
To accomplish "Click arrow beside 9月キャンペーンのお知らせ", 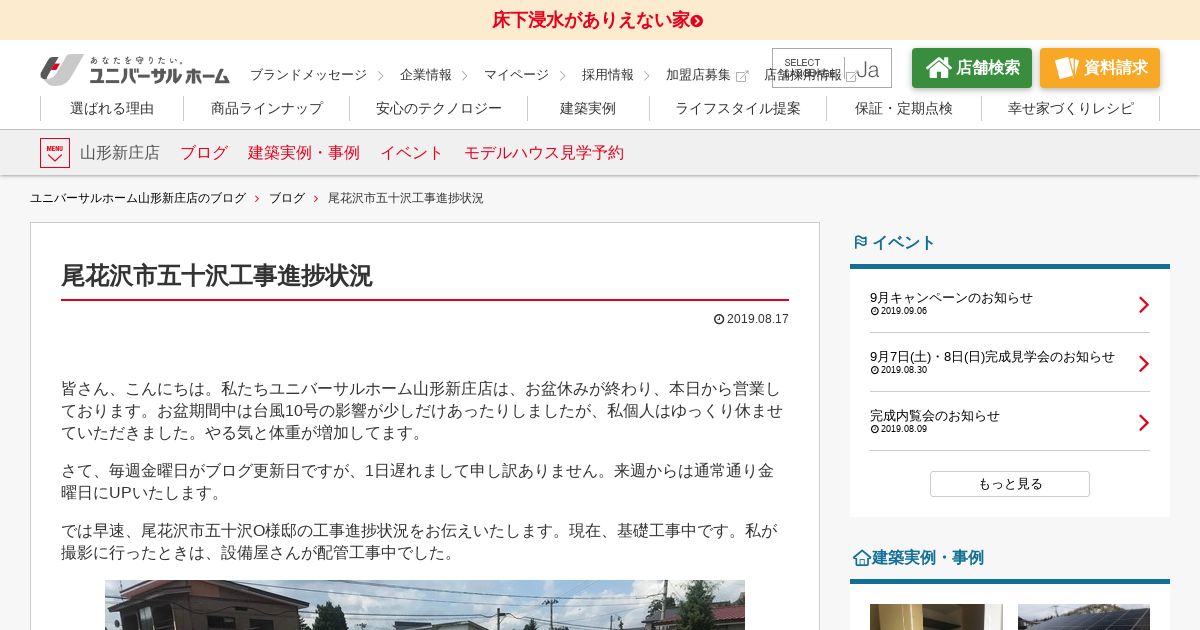I will pyautogui.click(x=1144, y=305).
